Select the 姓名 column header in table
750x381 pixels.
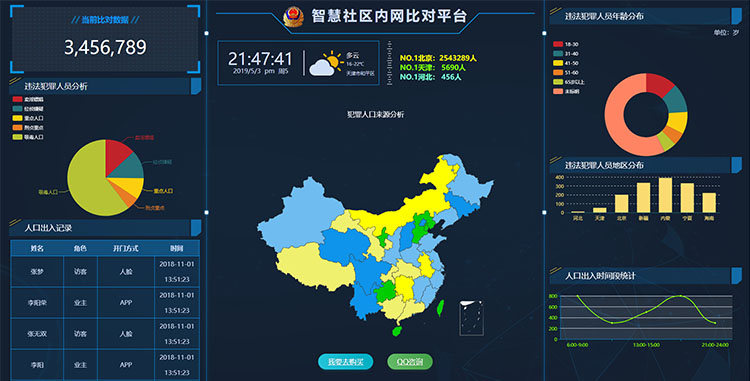coord(37,248)
